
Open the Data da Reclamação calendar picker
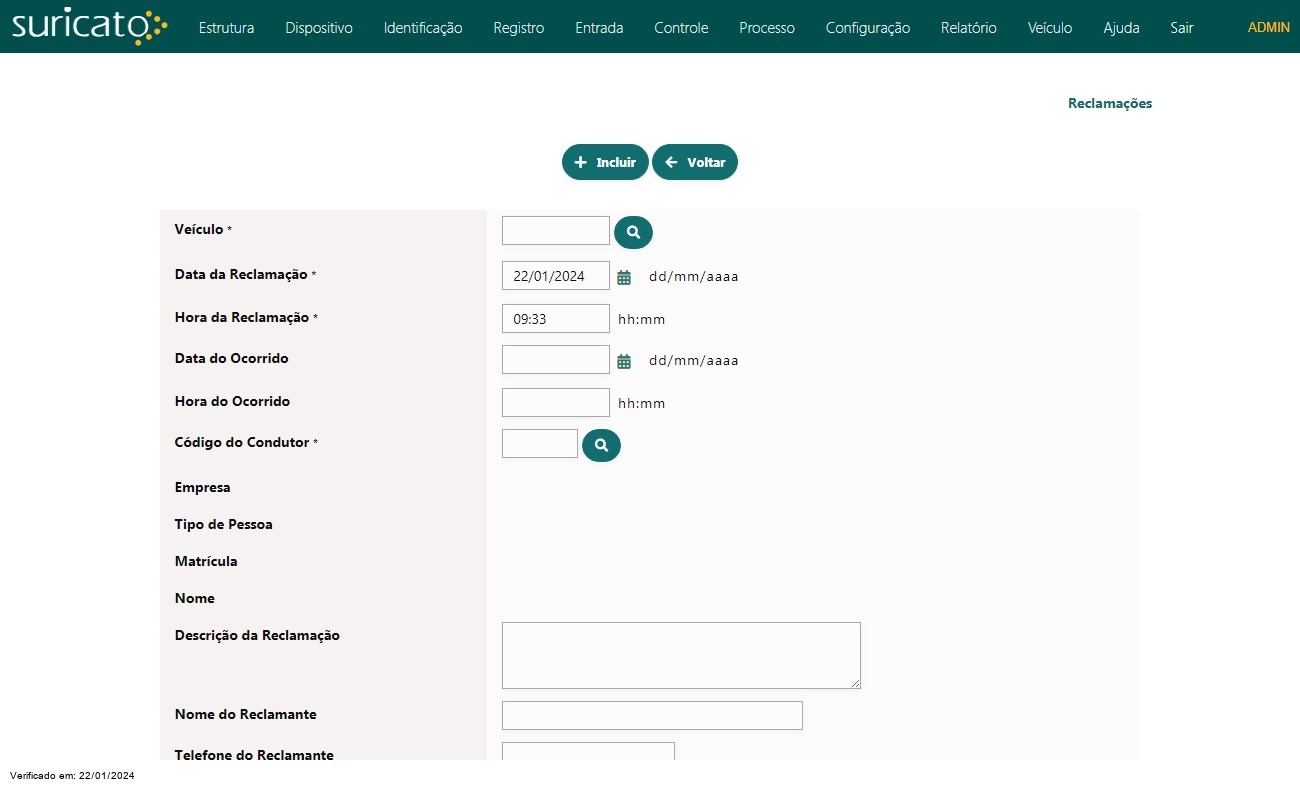coord(624,277)
